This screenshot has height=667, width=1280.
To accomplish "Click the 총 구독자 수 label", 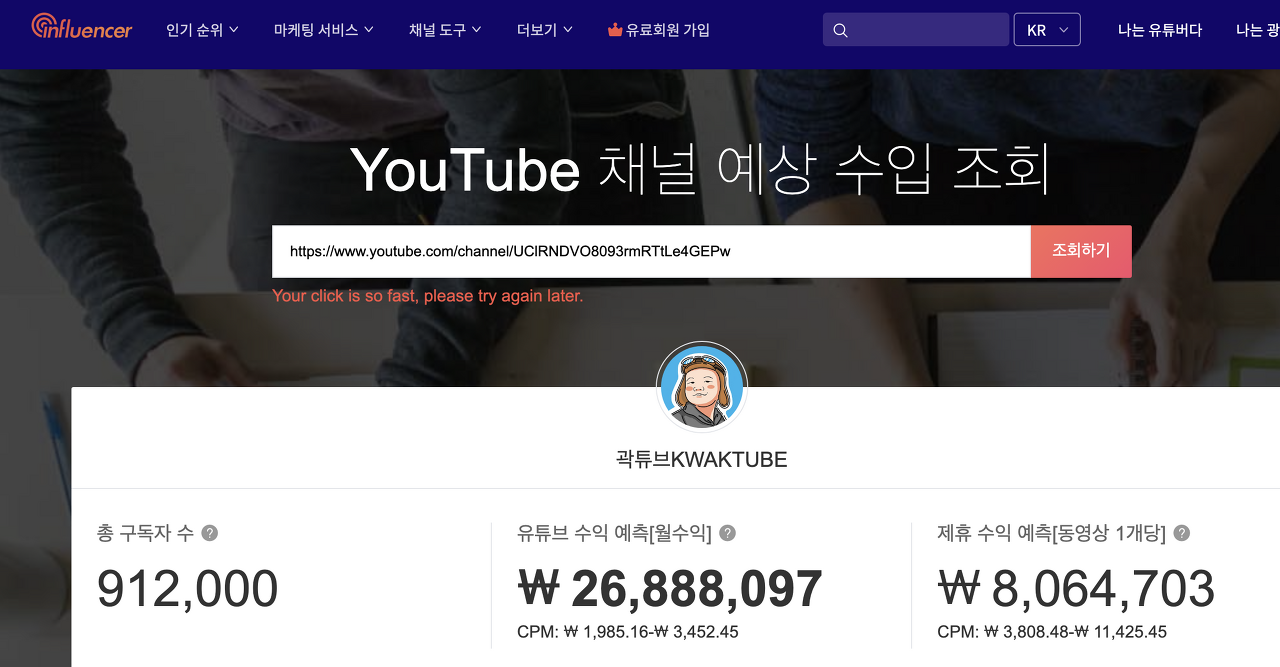I will pos(145,533).
